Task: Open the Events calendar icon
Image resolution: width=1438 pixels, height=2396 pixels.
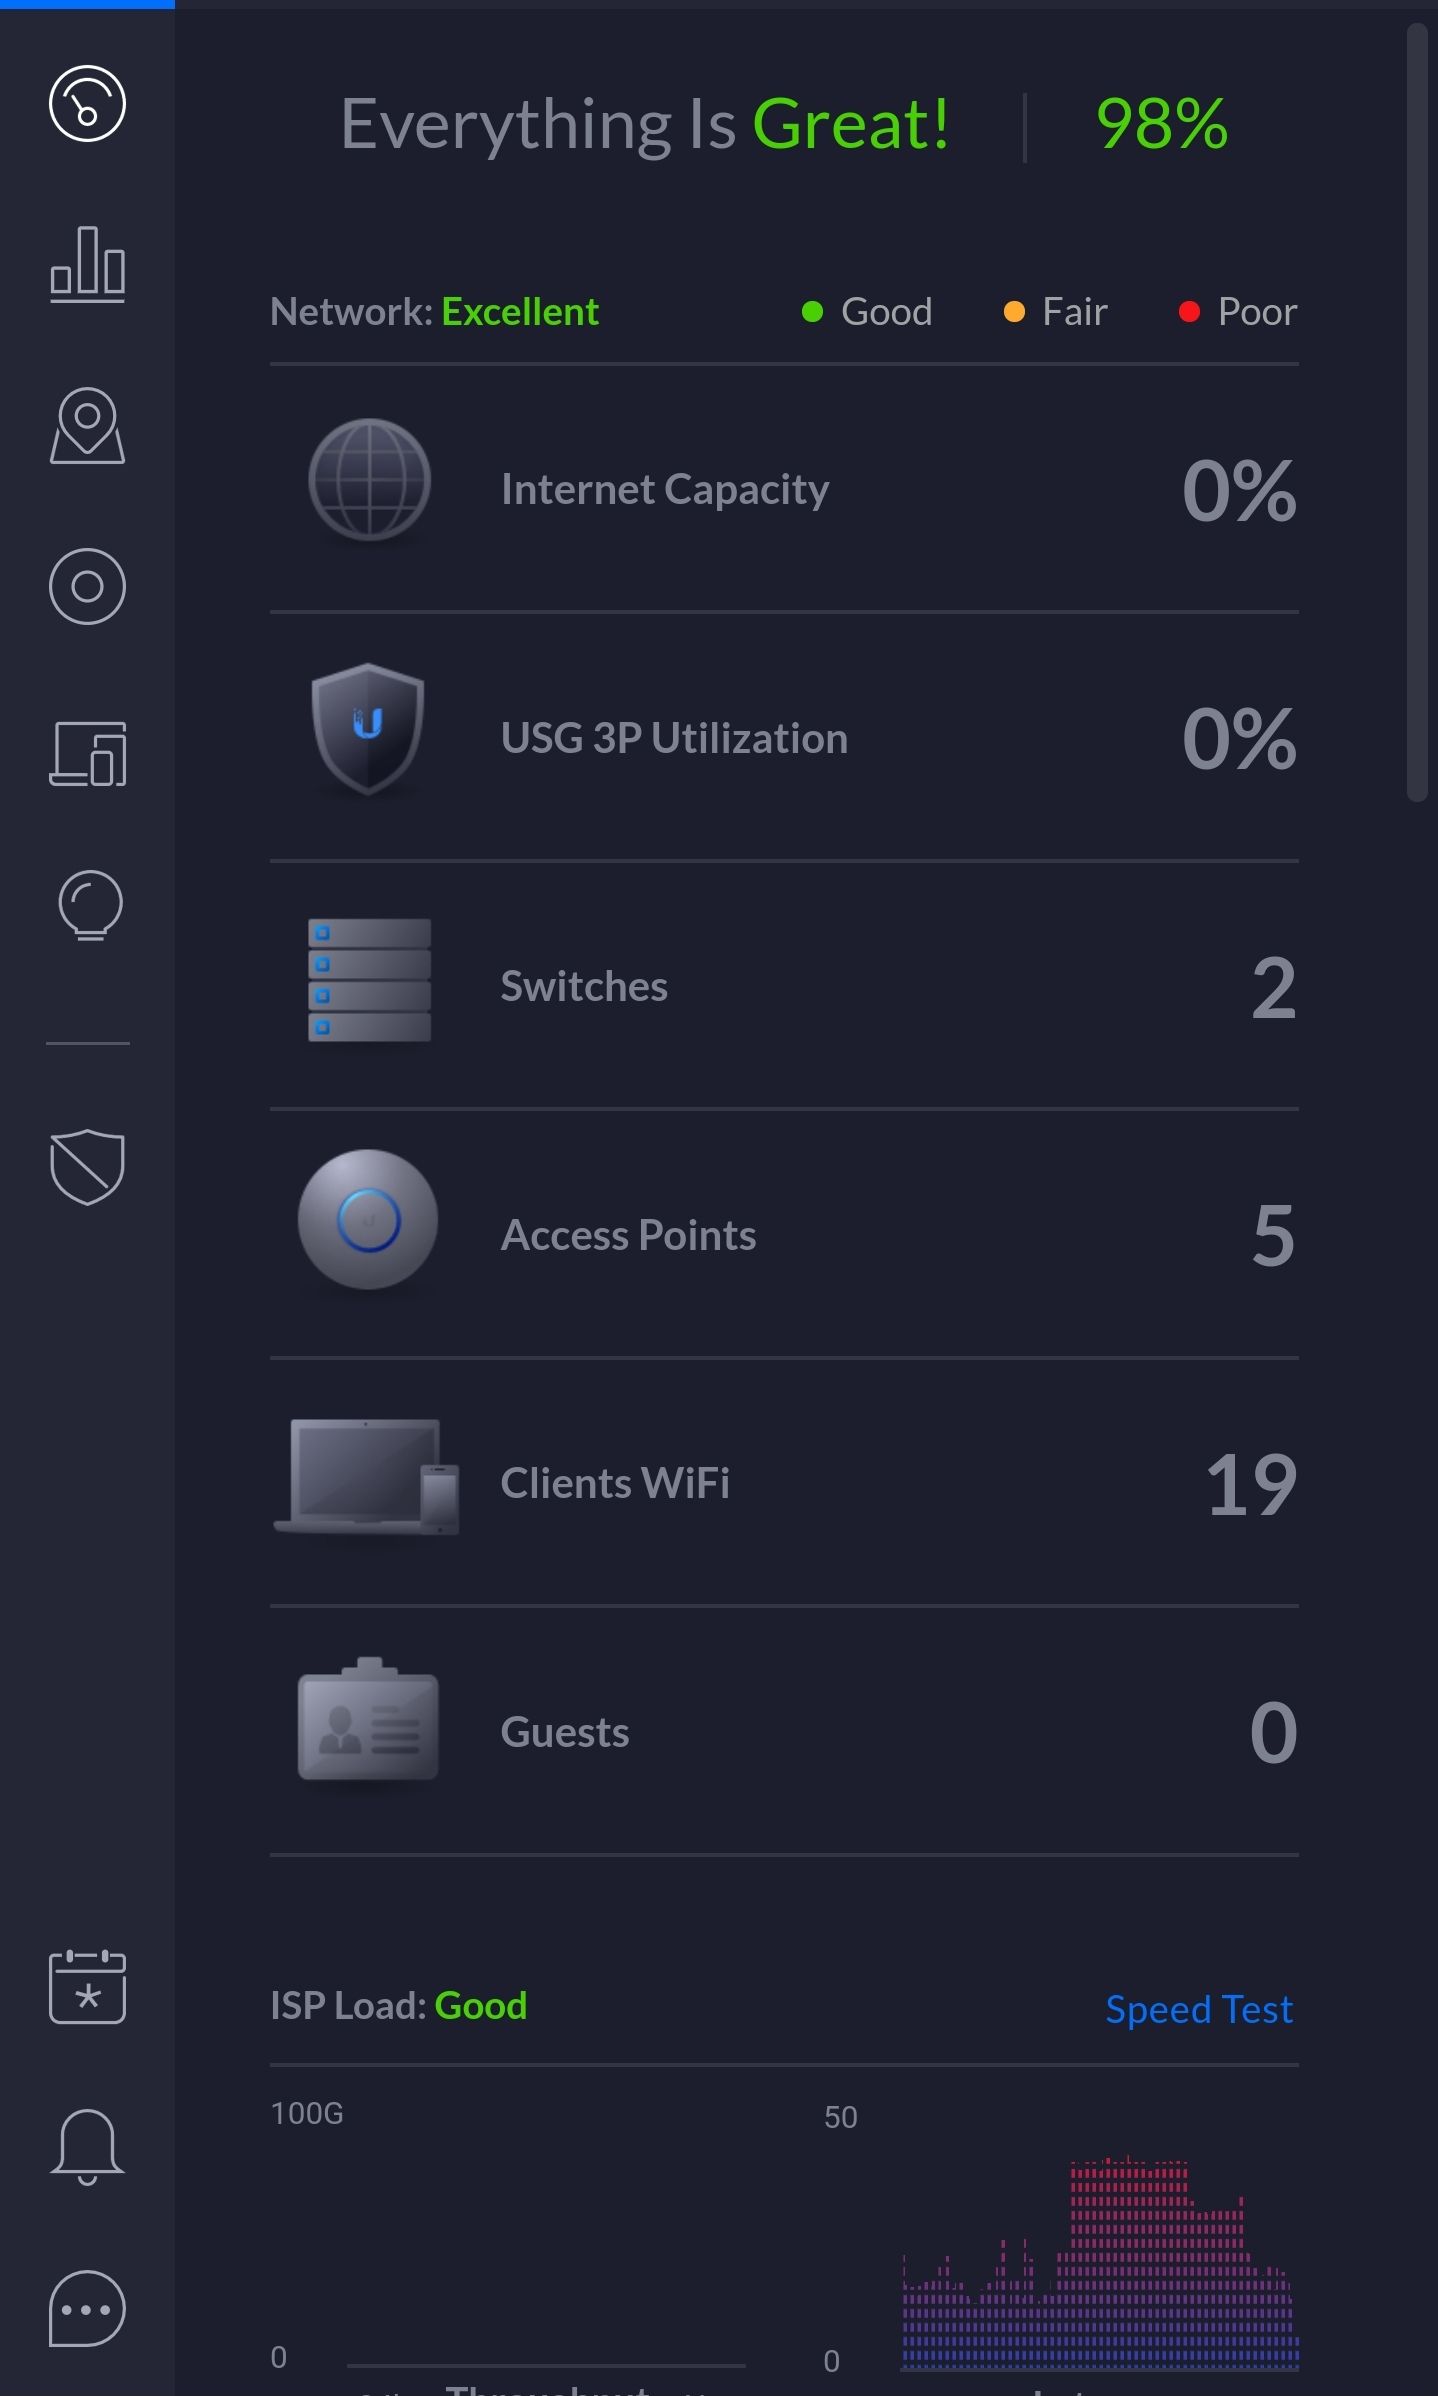Action: [87, 1986]
